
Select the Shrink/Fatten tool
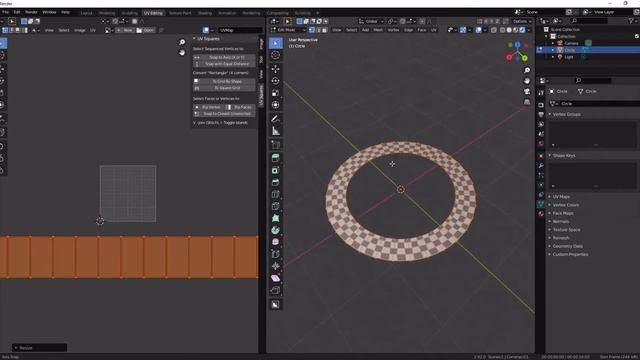[276, 266]
